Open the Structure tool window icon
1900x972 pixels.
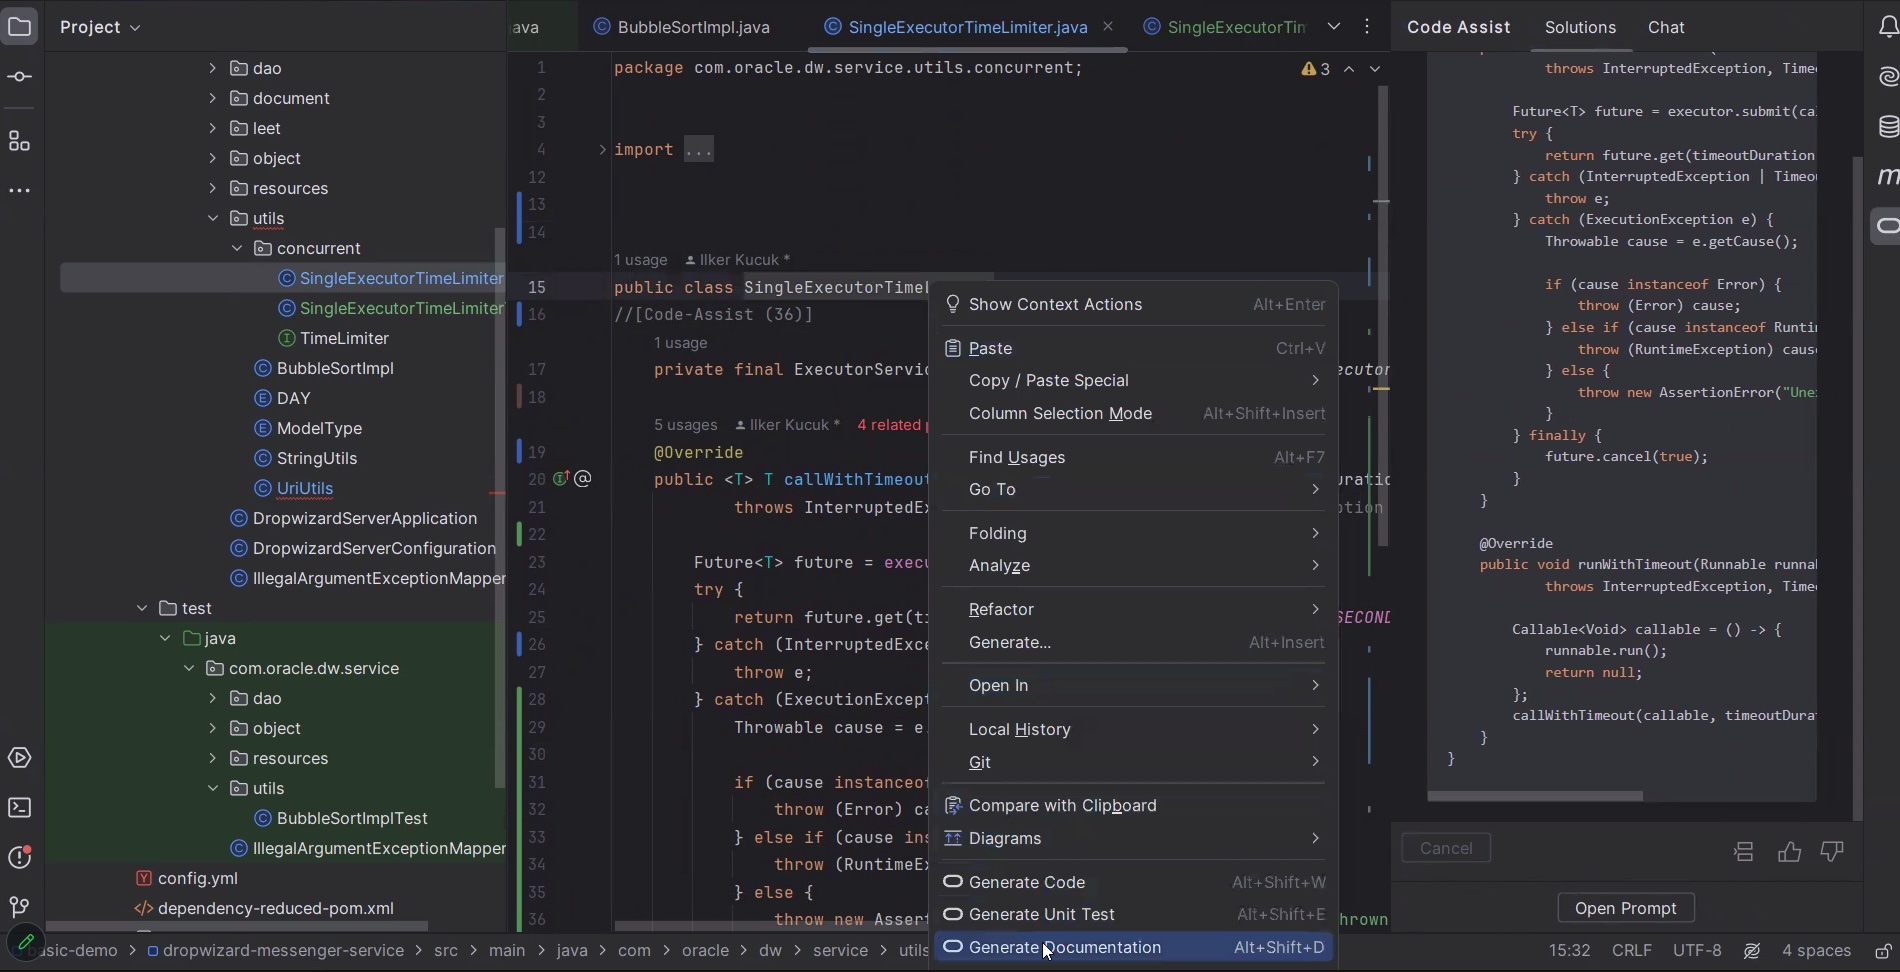20,141
